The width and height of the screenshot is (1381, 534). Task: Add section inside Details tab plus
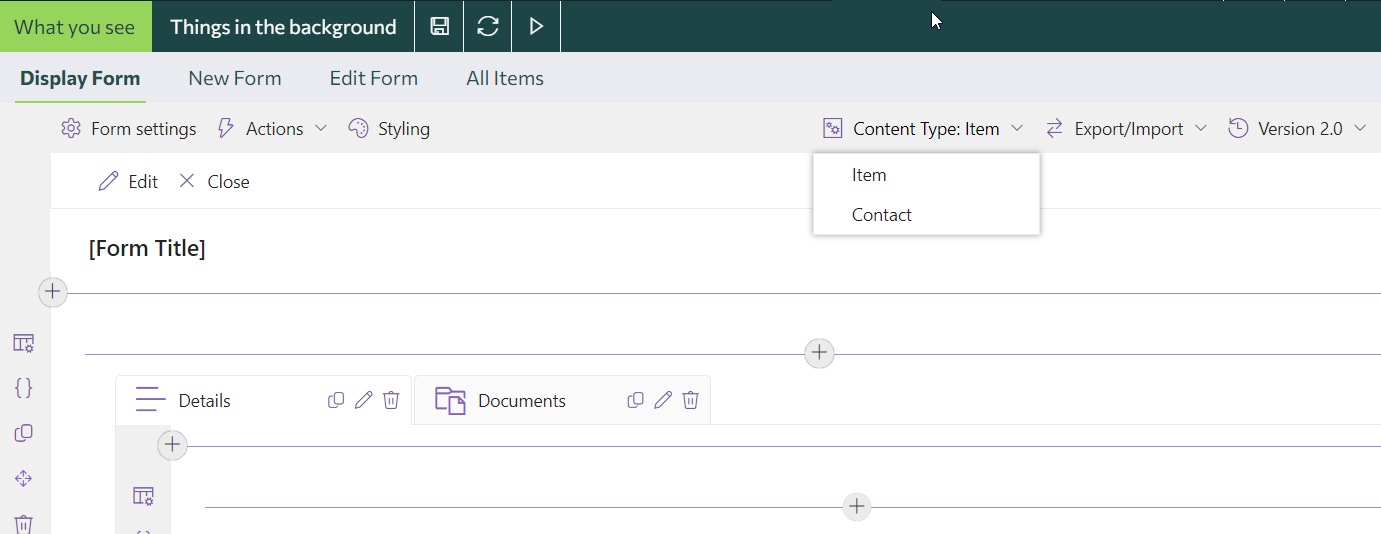[173, 444]
